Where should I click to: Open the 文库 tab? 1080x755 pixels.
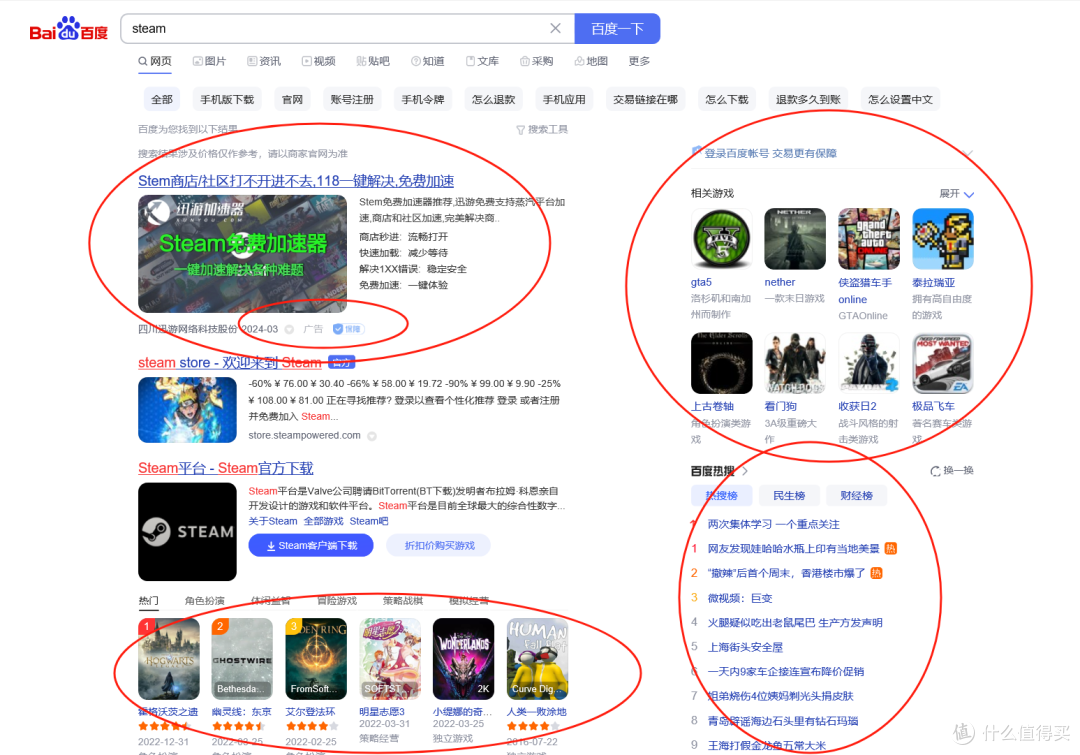[x=482, y=61]
